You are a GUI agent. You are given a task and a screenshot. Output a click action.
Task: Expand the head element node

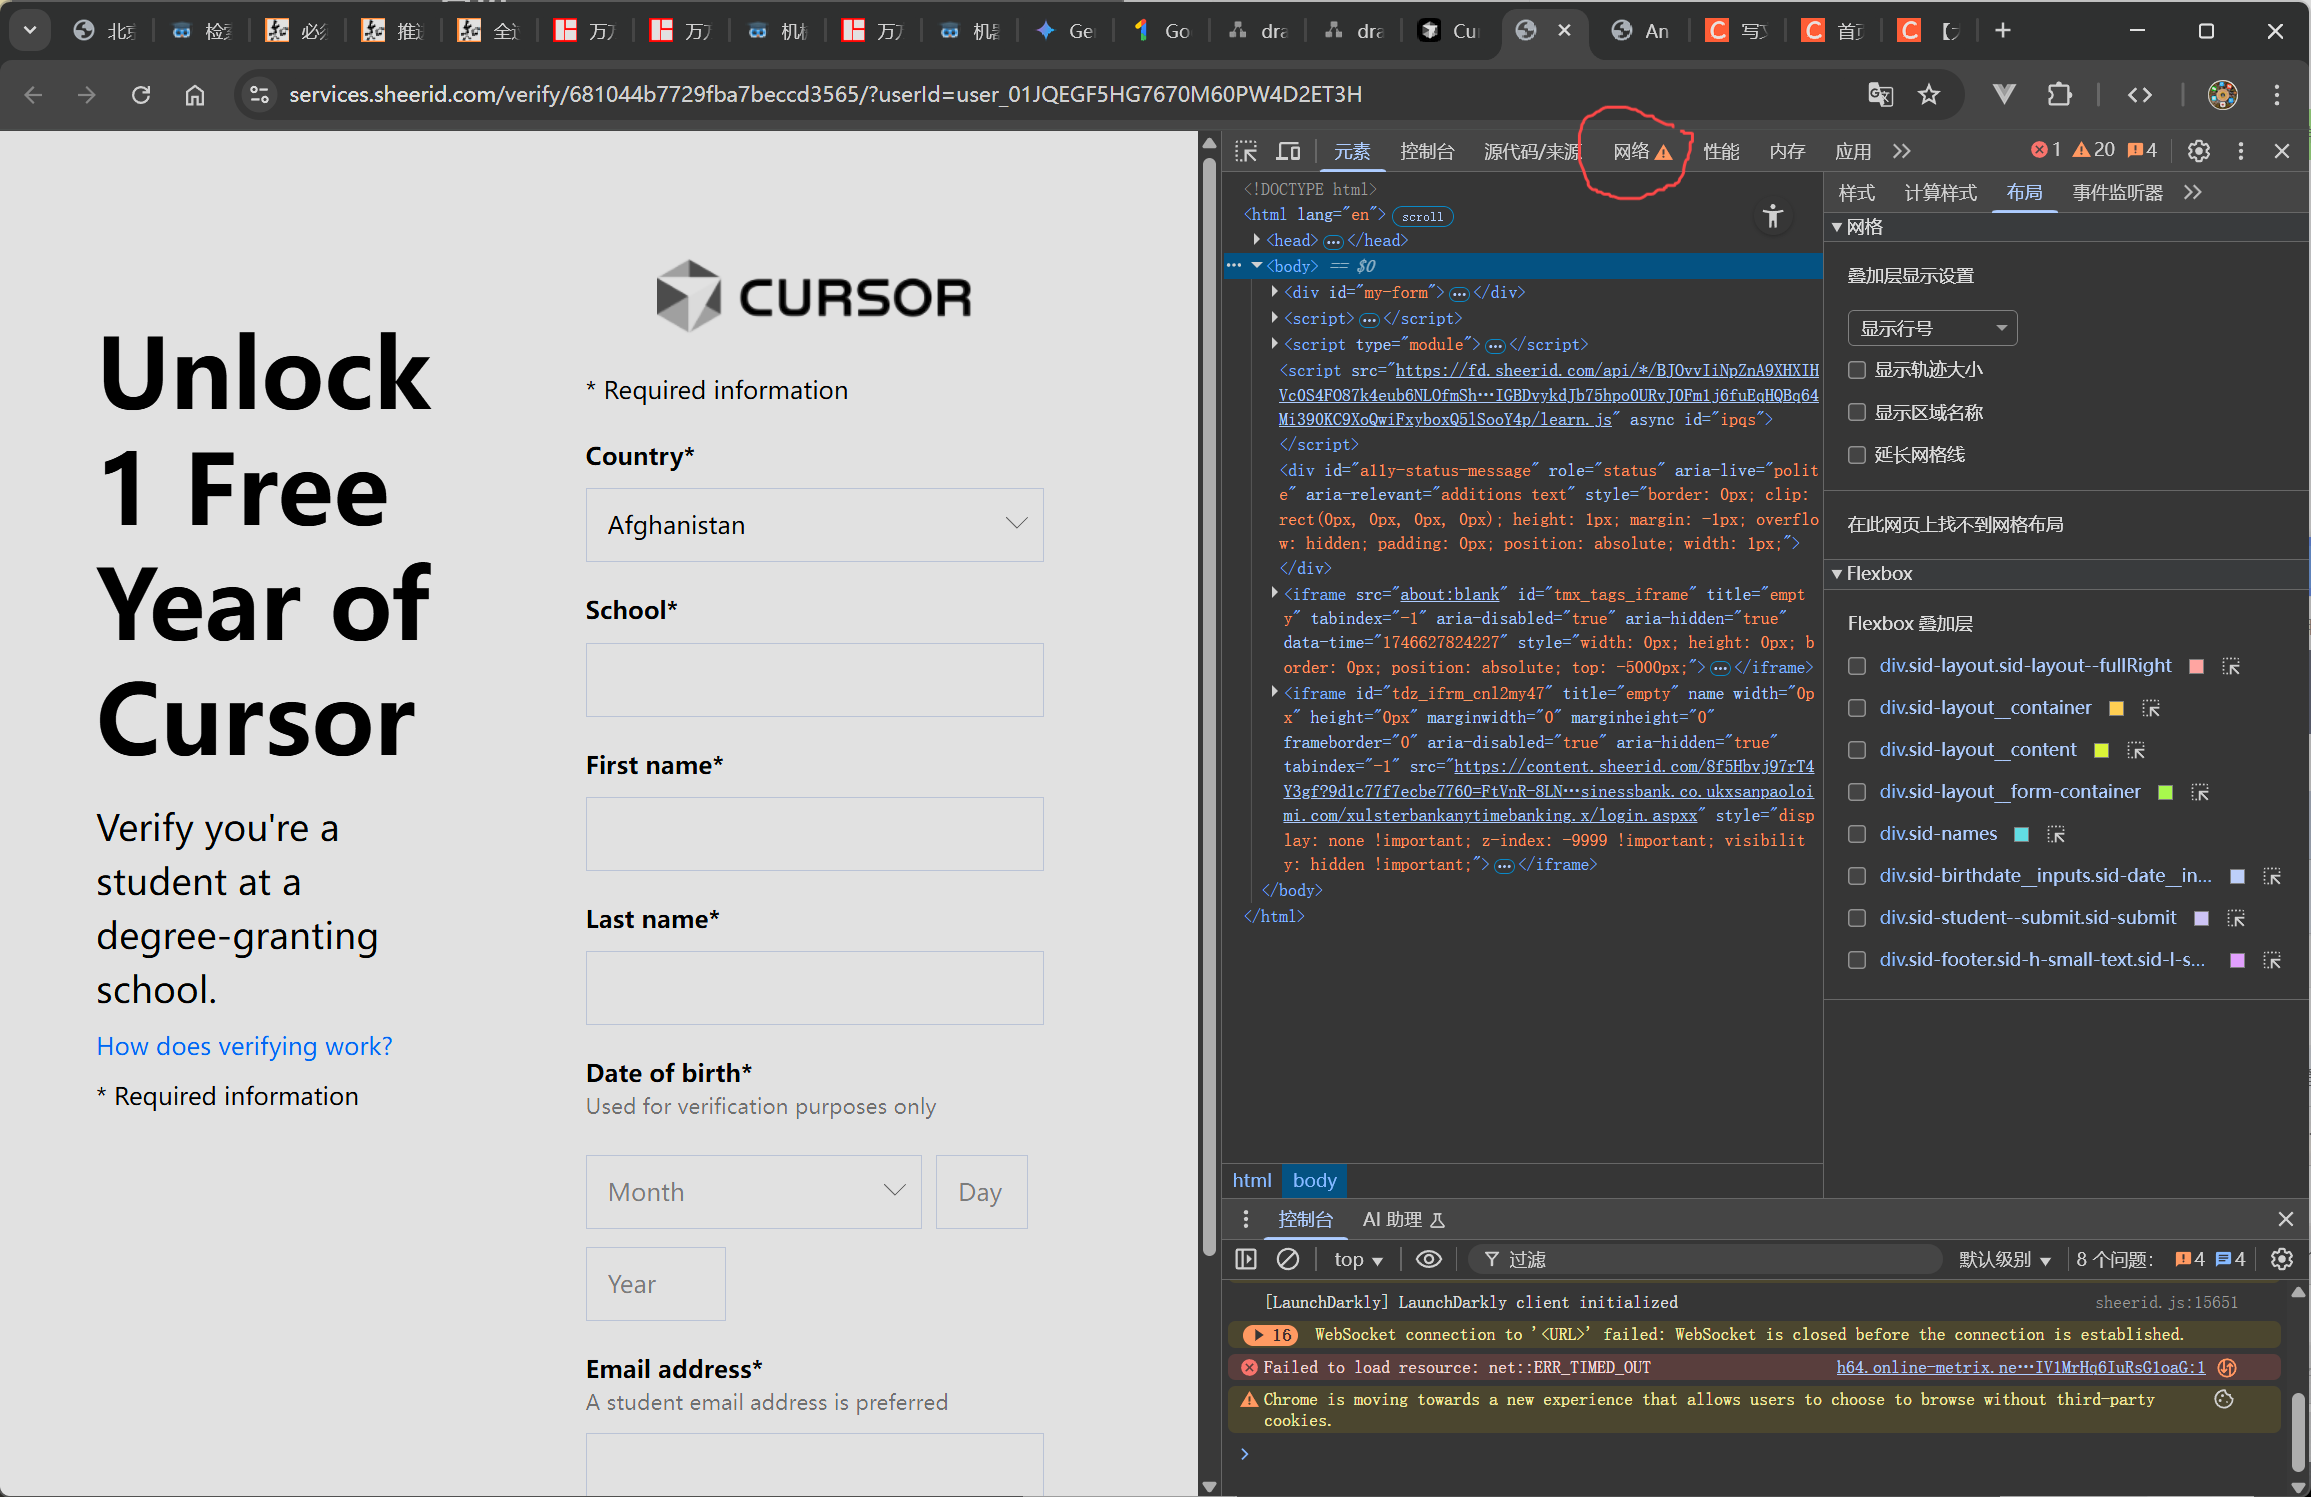(x=1257, y=240)
